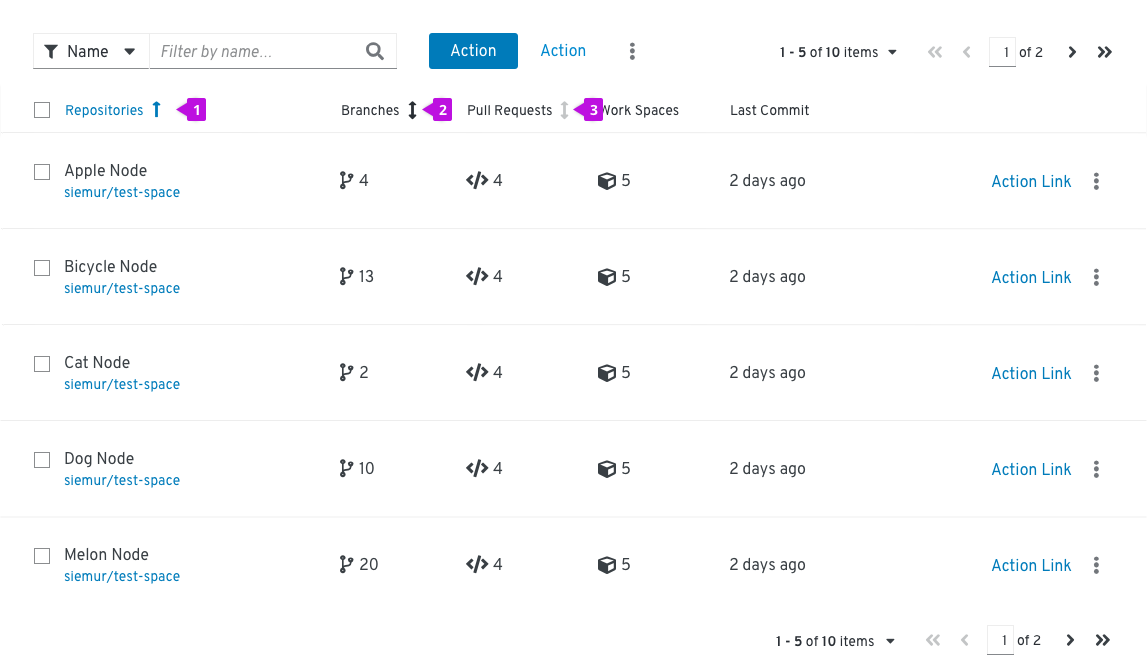Screen dimensions: 1147x667
Task: Click the Branches sort arrow icon
Action: click(413, 110)
